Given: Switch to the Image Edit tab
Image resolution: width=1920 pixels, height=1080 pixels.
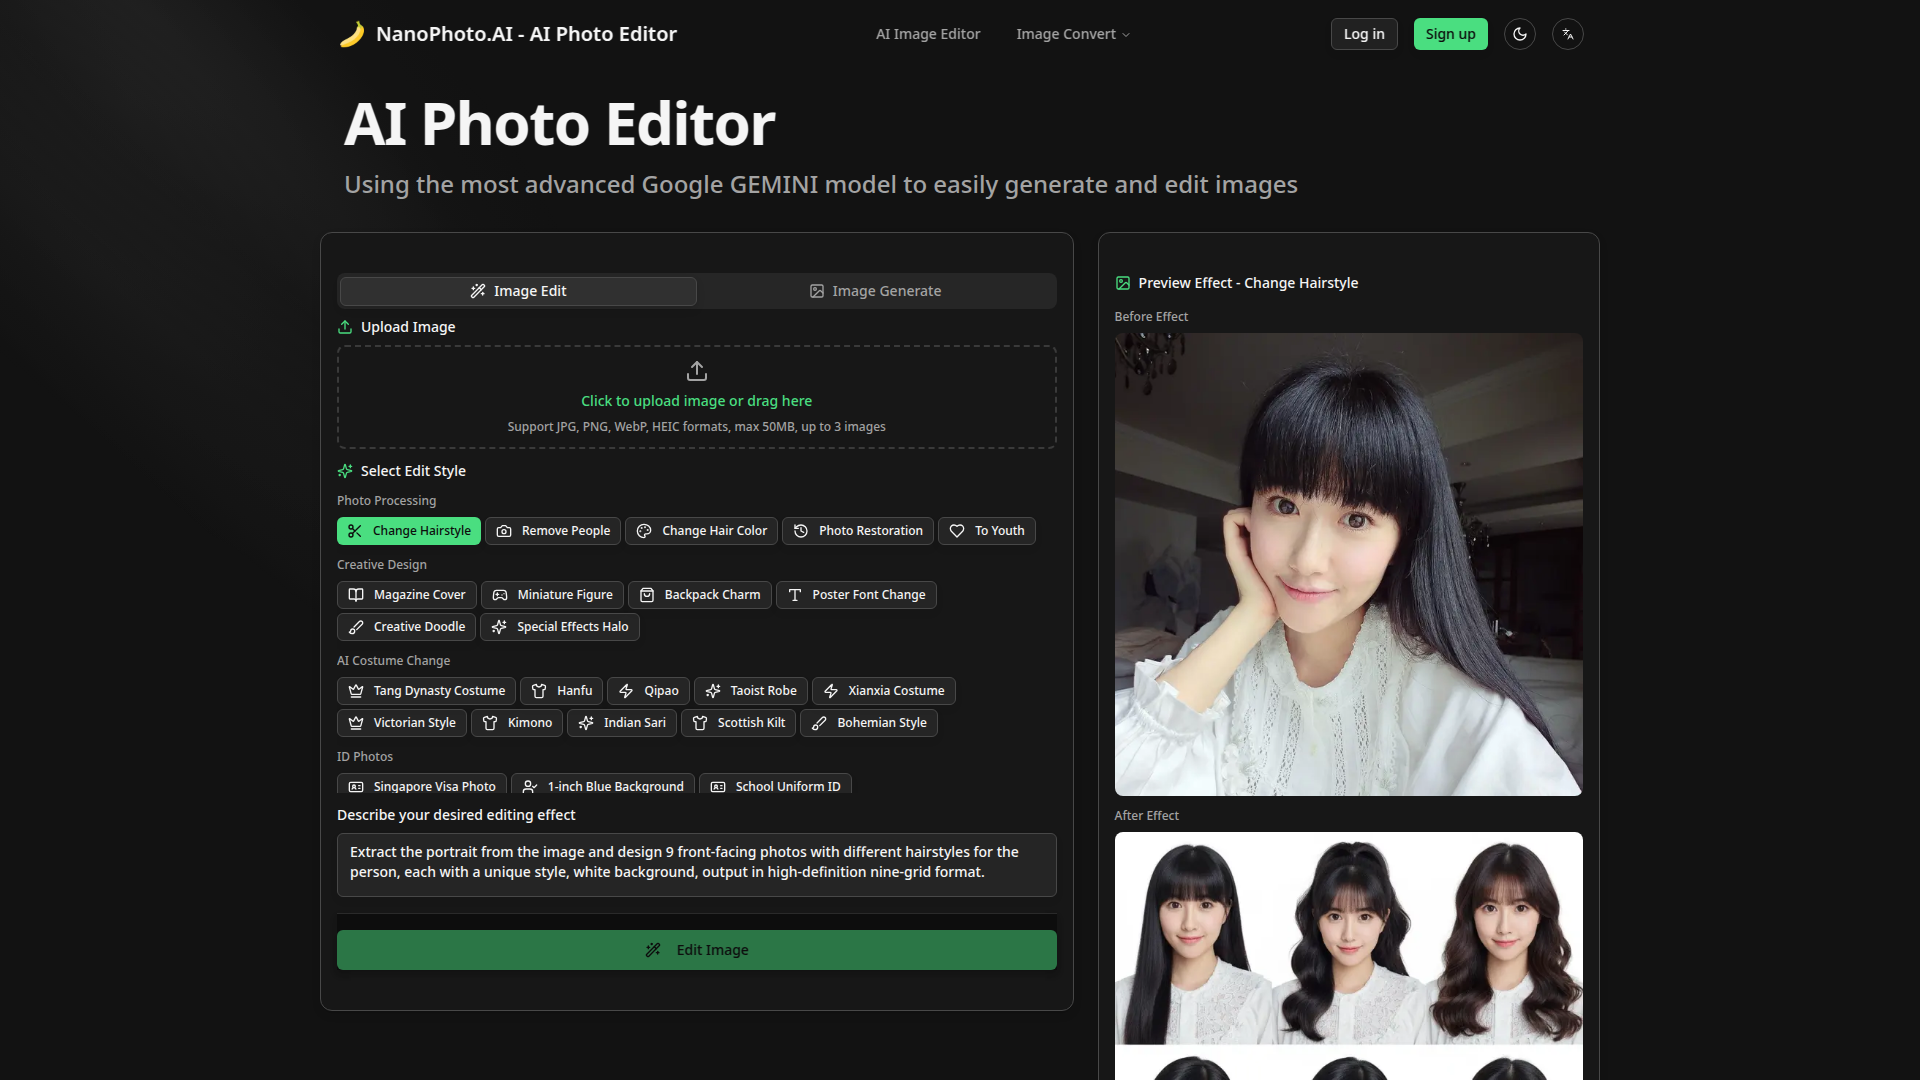Looking at the screenshot, I should pyautogui.click(x=517, y=290).
